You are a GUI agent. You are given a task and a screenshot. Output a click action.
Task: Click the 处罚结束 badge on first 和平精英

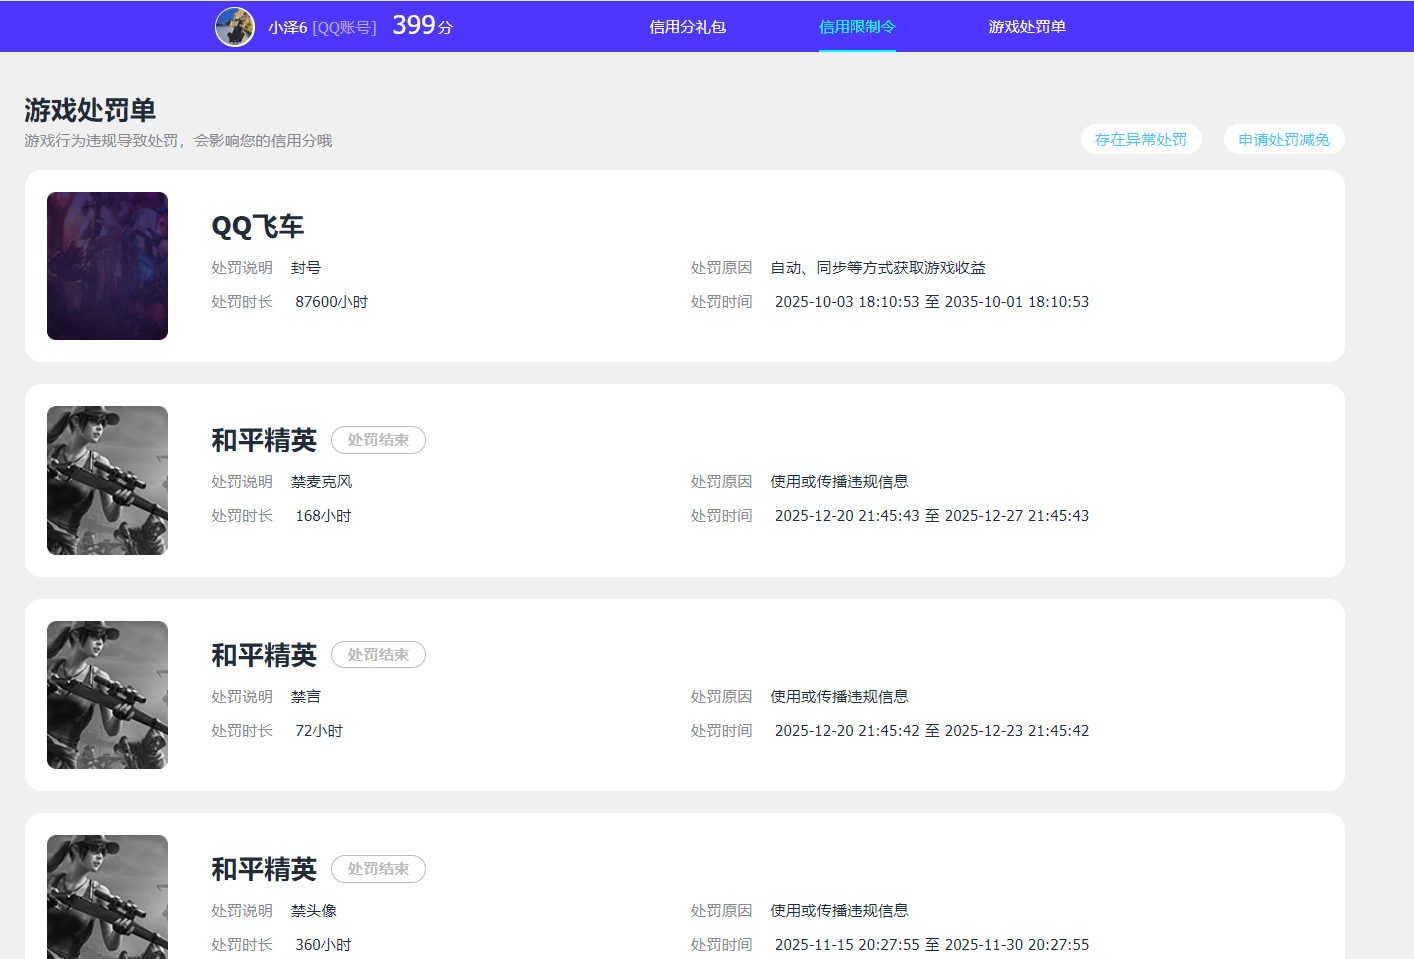click(x=378, y=439)
